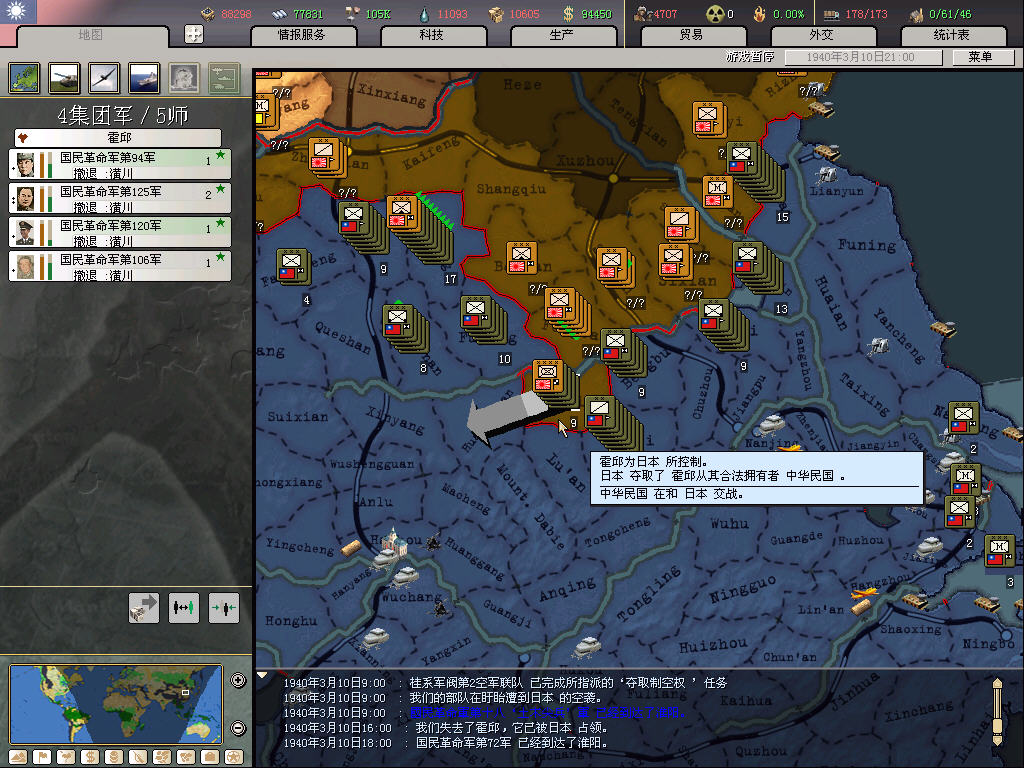Viewport: 1024px width, 768px height.
Task: Zoom in with the minimap plus button
Action: pyautogui.click(x=238, y=680)
